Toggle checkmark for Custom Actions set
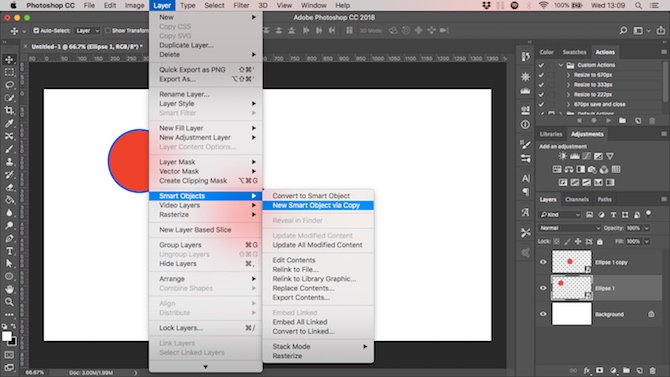The width and height of the screenshot is (670, 377). (541, 65)
